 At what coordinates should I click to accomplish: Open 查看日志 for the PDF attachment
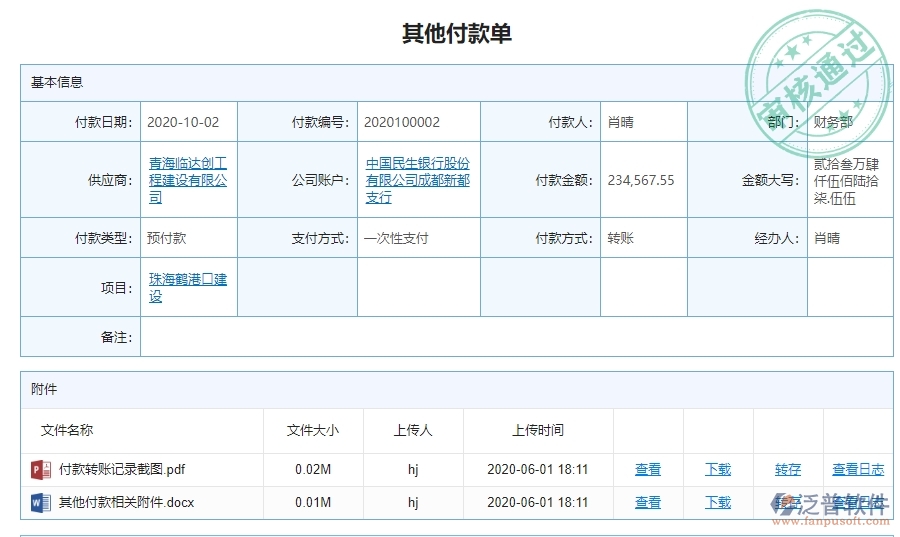pyautogui.click(x=858, y=469)
